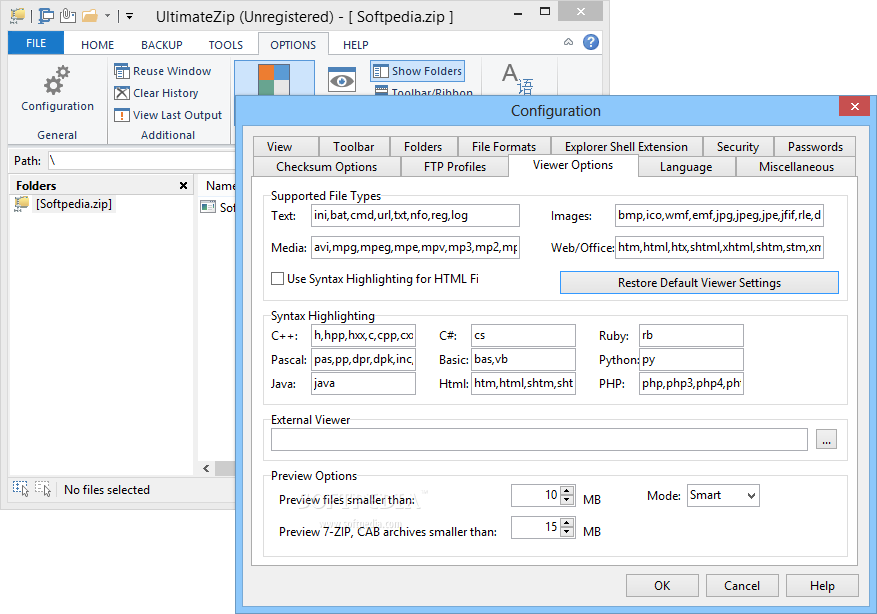Click the open folder quick-access icon
Image resolution: width=877 pixels, height=614 pixels.
pos(89,16)
